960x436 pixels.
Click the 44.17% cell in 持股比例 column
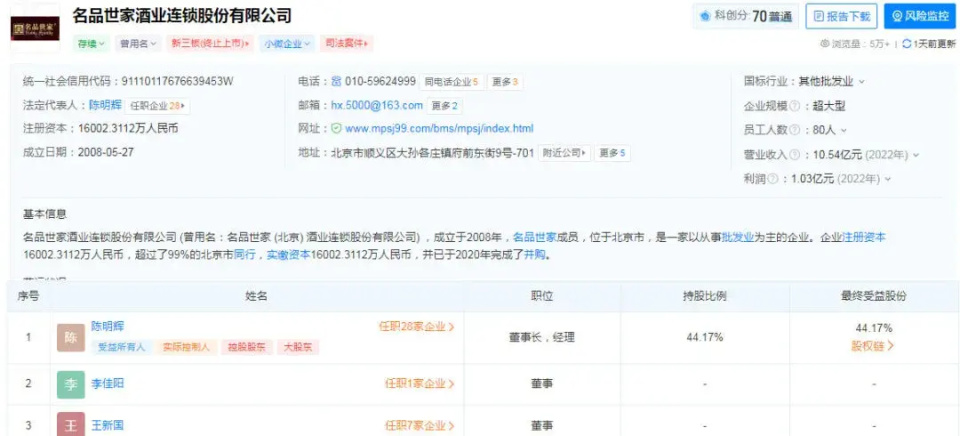coord(705,337)
